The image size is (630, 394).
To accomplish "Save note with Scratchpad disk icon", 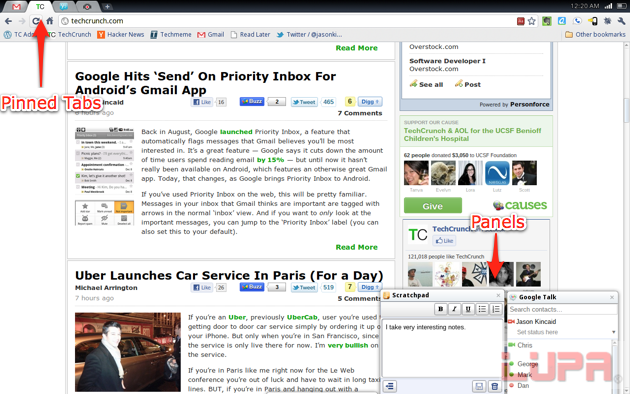I will tap(479, 386).
